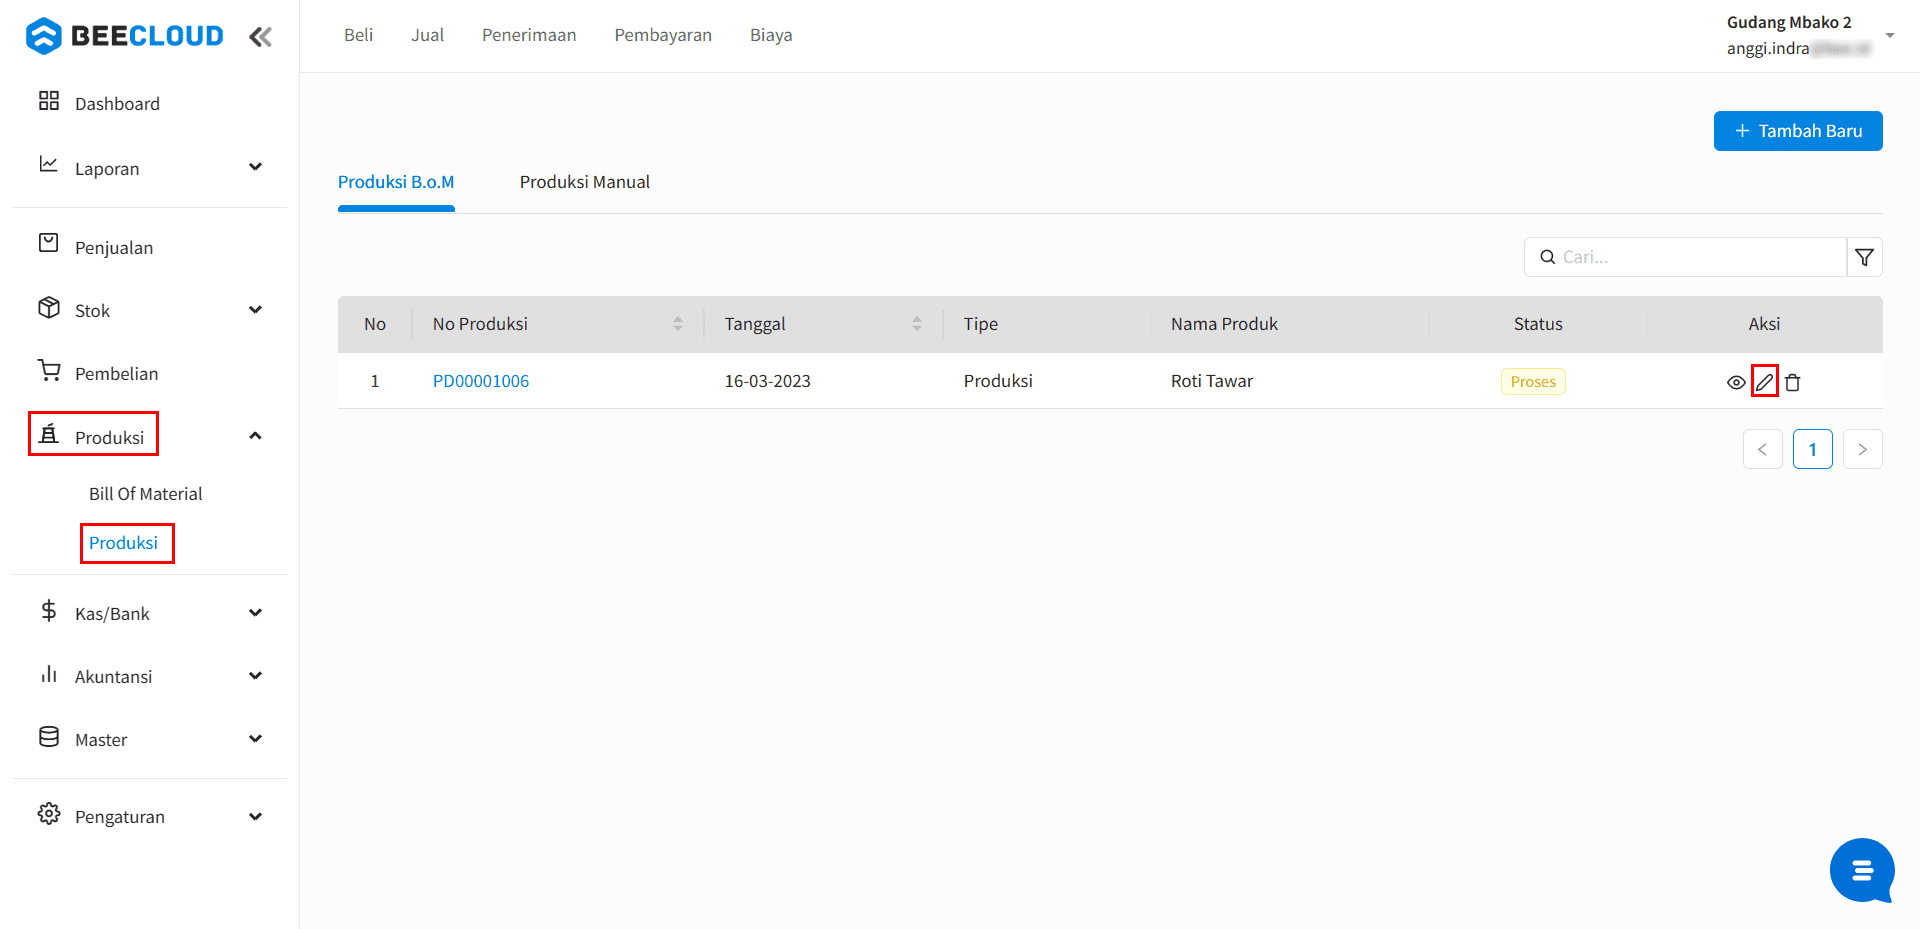Screen dimensions: 1920x929
Task: Sort table by Tanggal column arrows
Action: click(916, 324)
